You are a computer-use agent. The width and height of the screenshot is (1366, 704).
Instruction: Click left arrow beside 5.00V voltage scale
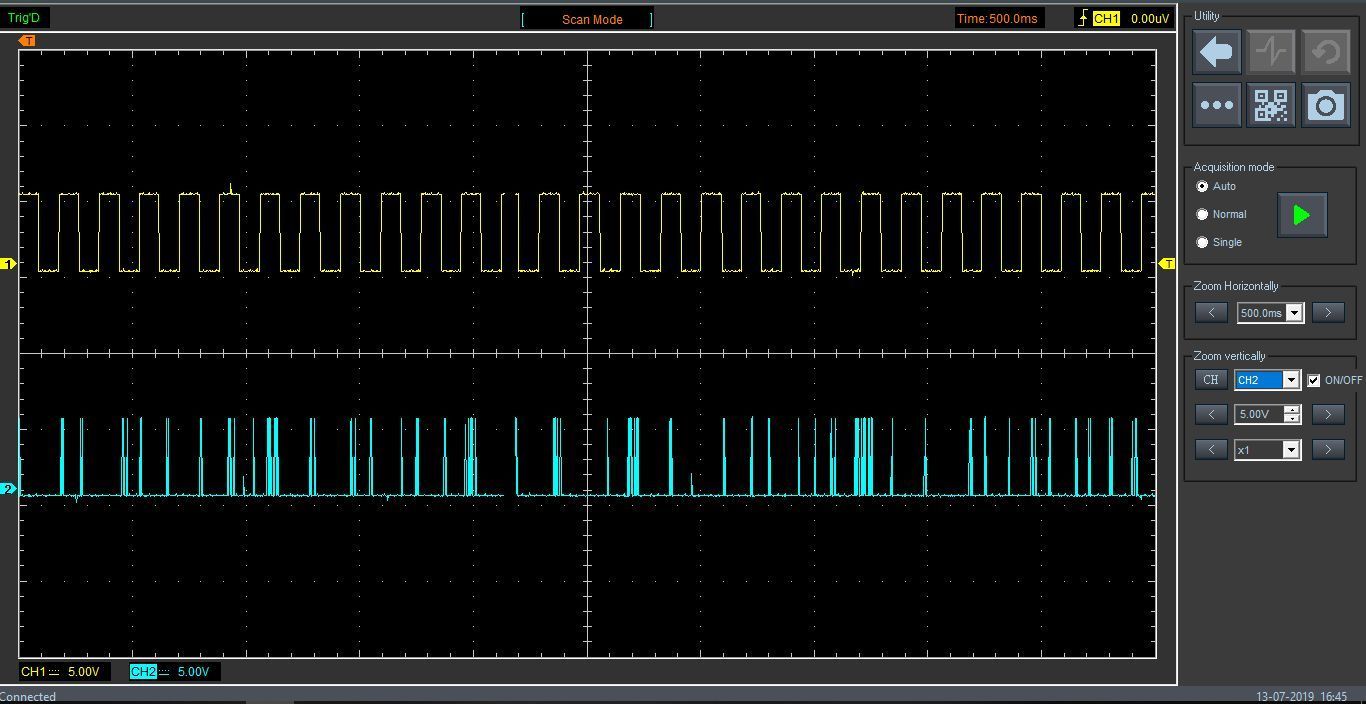tap(1211, 414)
